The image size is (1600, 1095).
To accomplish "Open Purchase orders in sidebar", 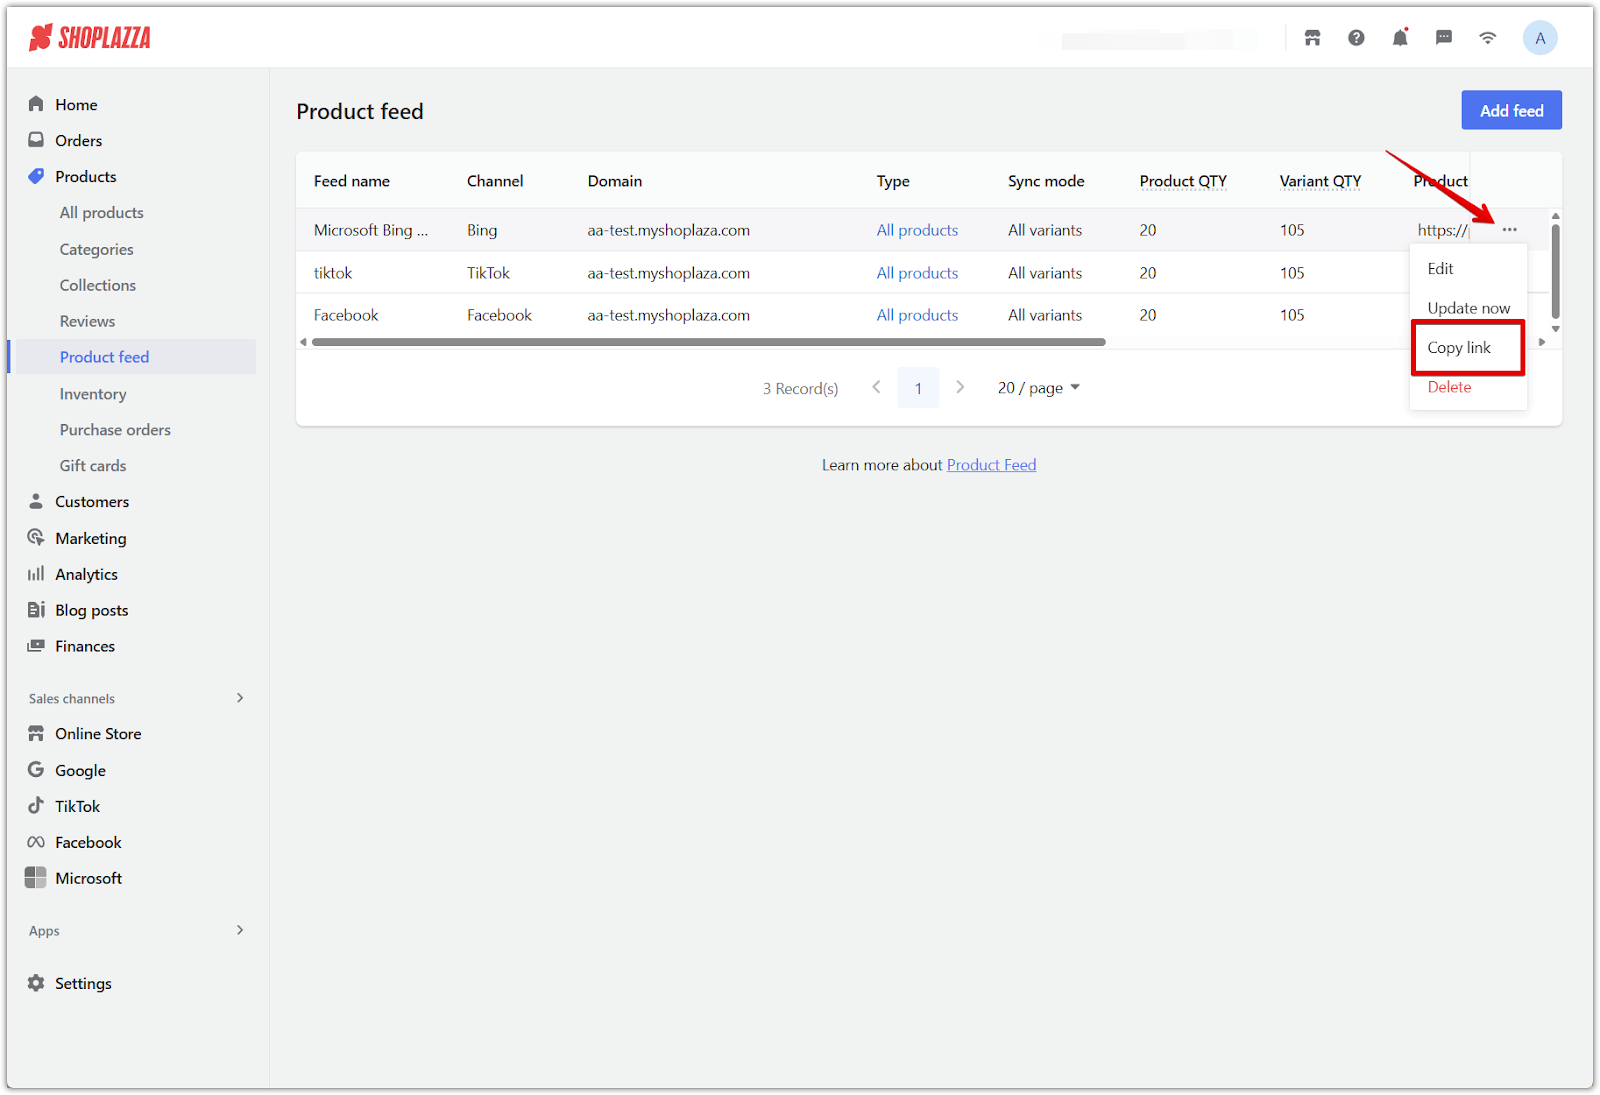I will [115, 430].
